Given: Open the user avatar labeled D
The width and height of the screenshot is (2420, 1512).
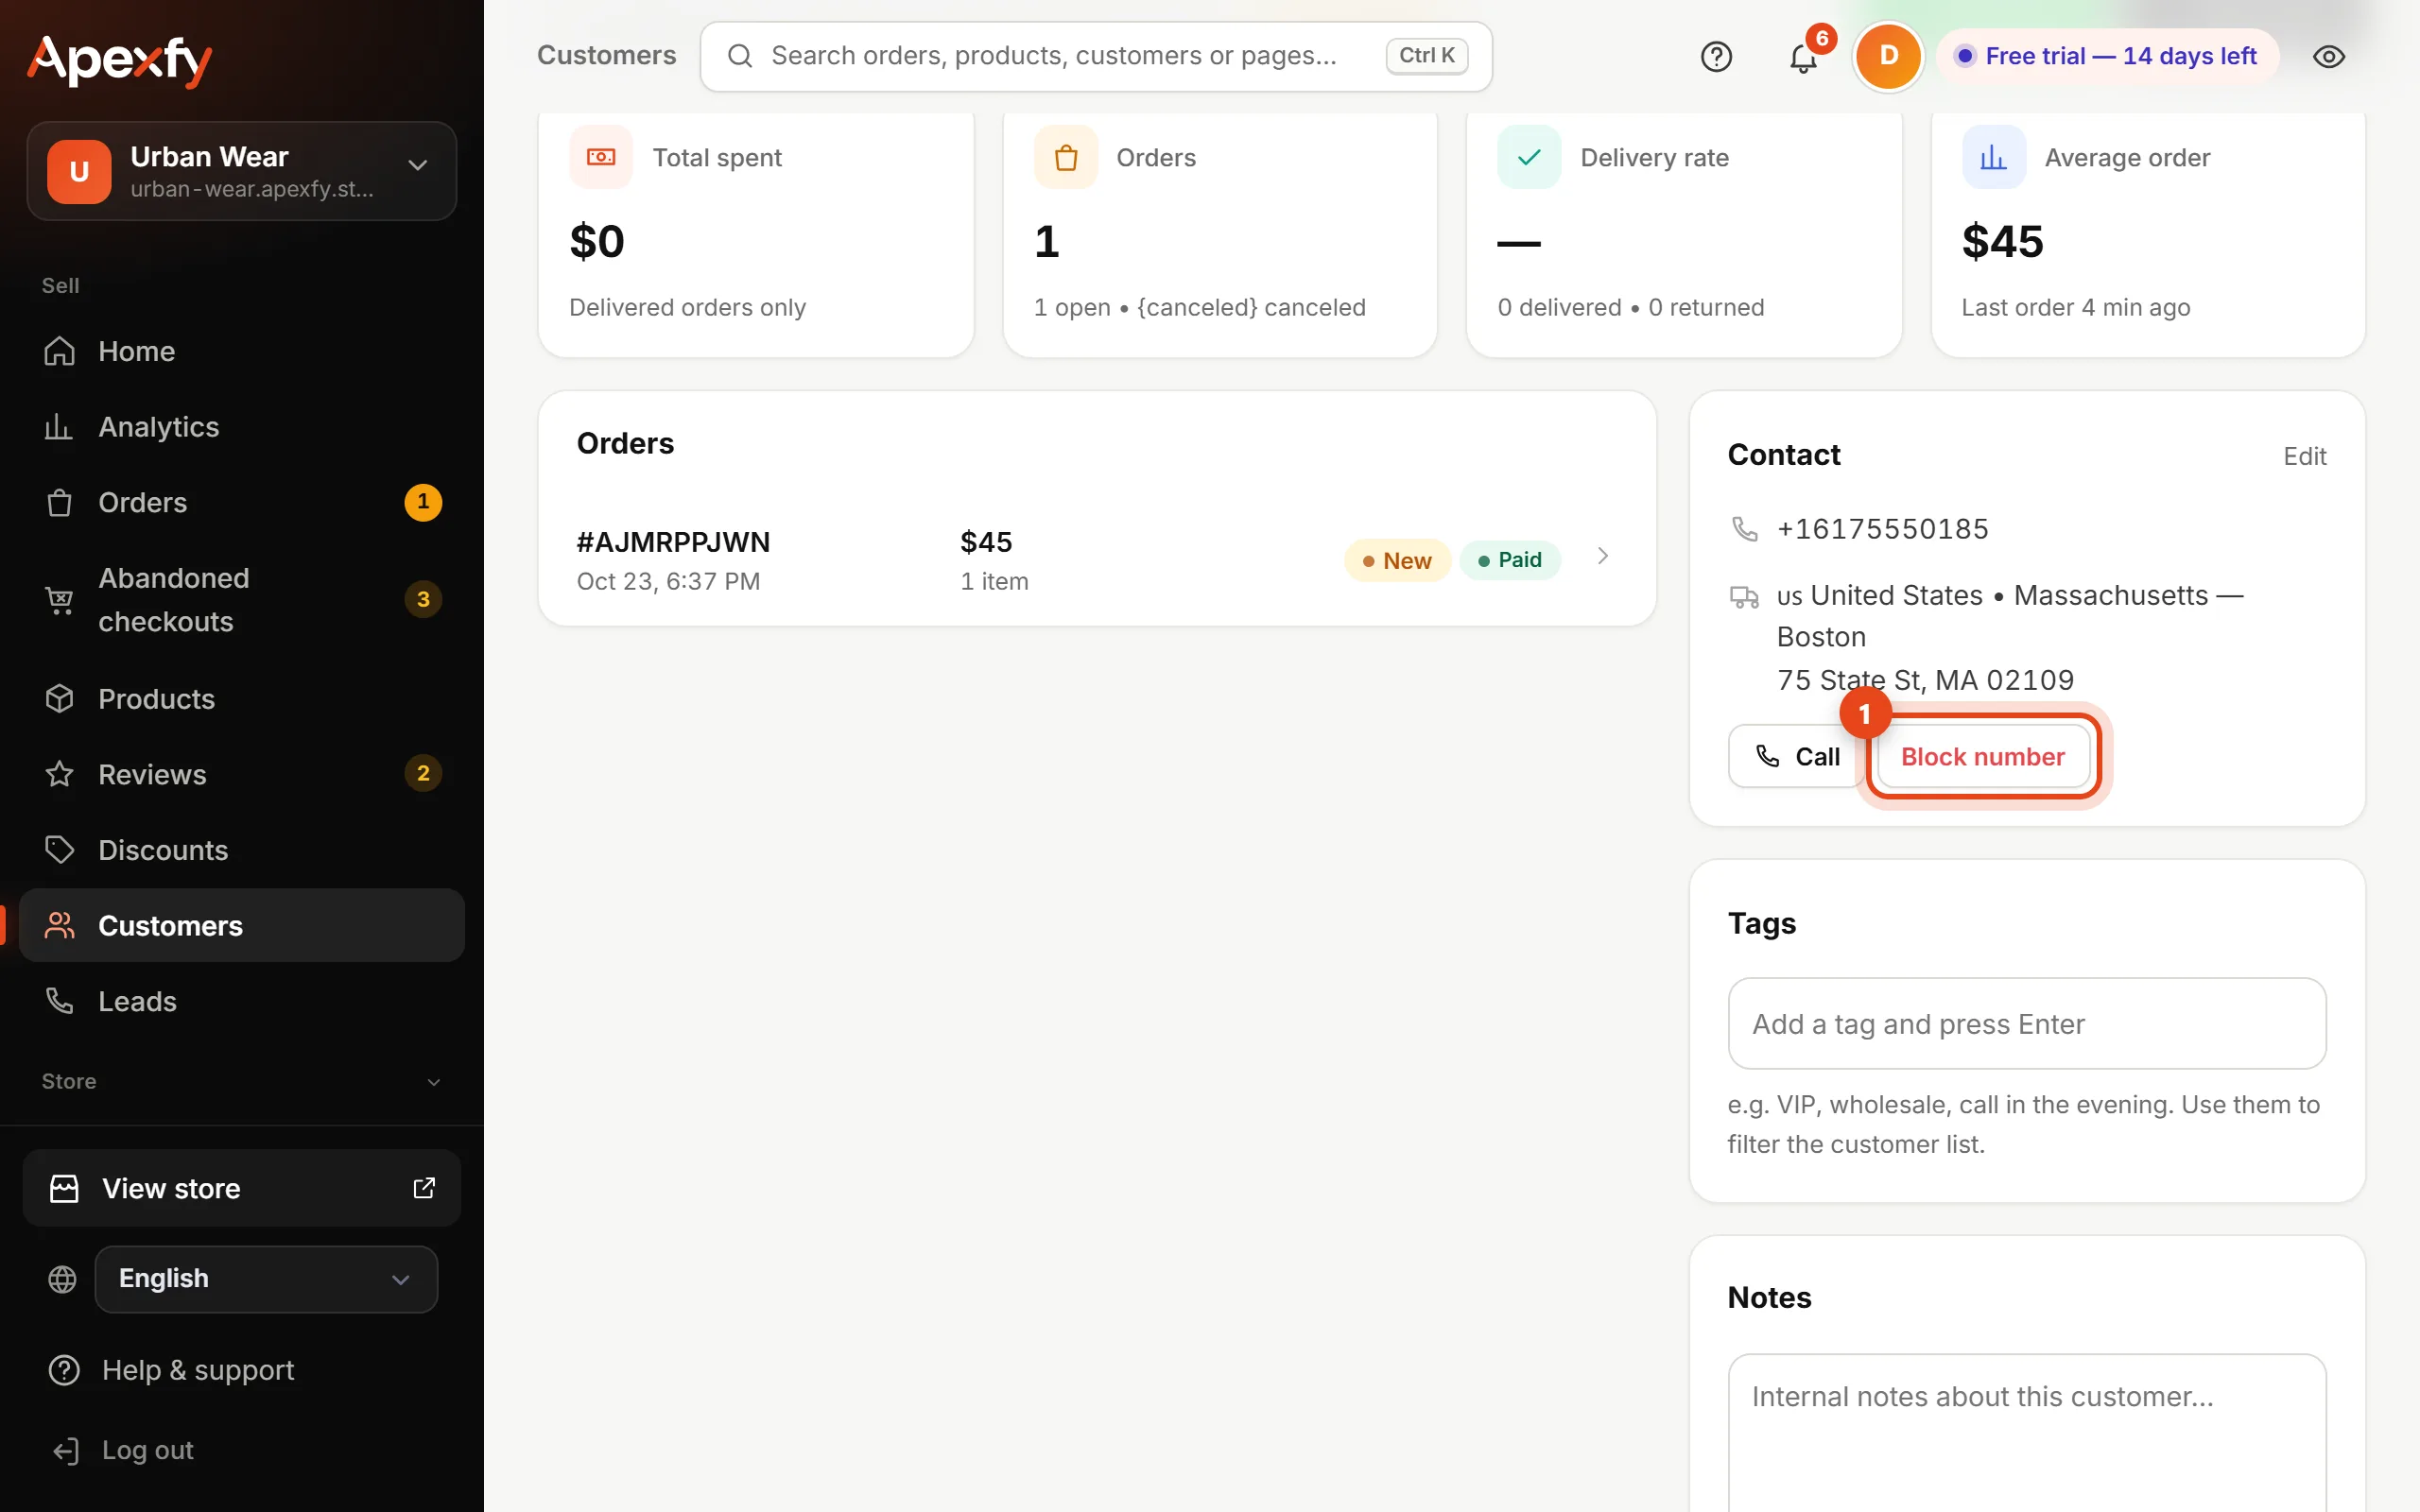Looking at the screenshot, I should coord(1888,56).
